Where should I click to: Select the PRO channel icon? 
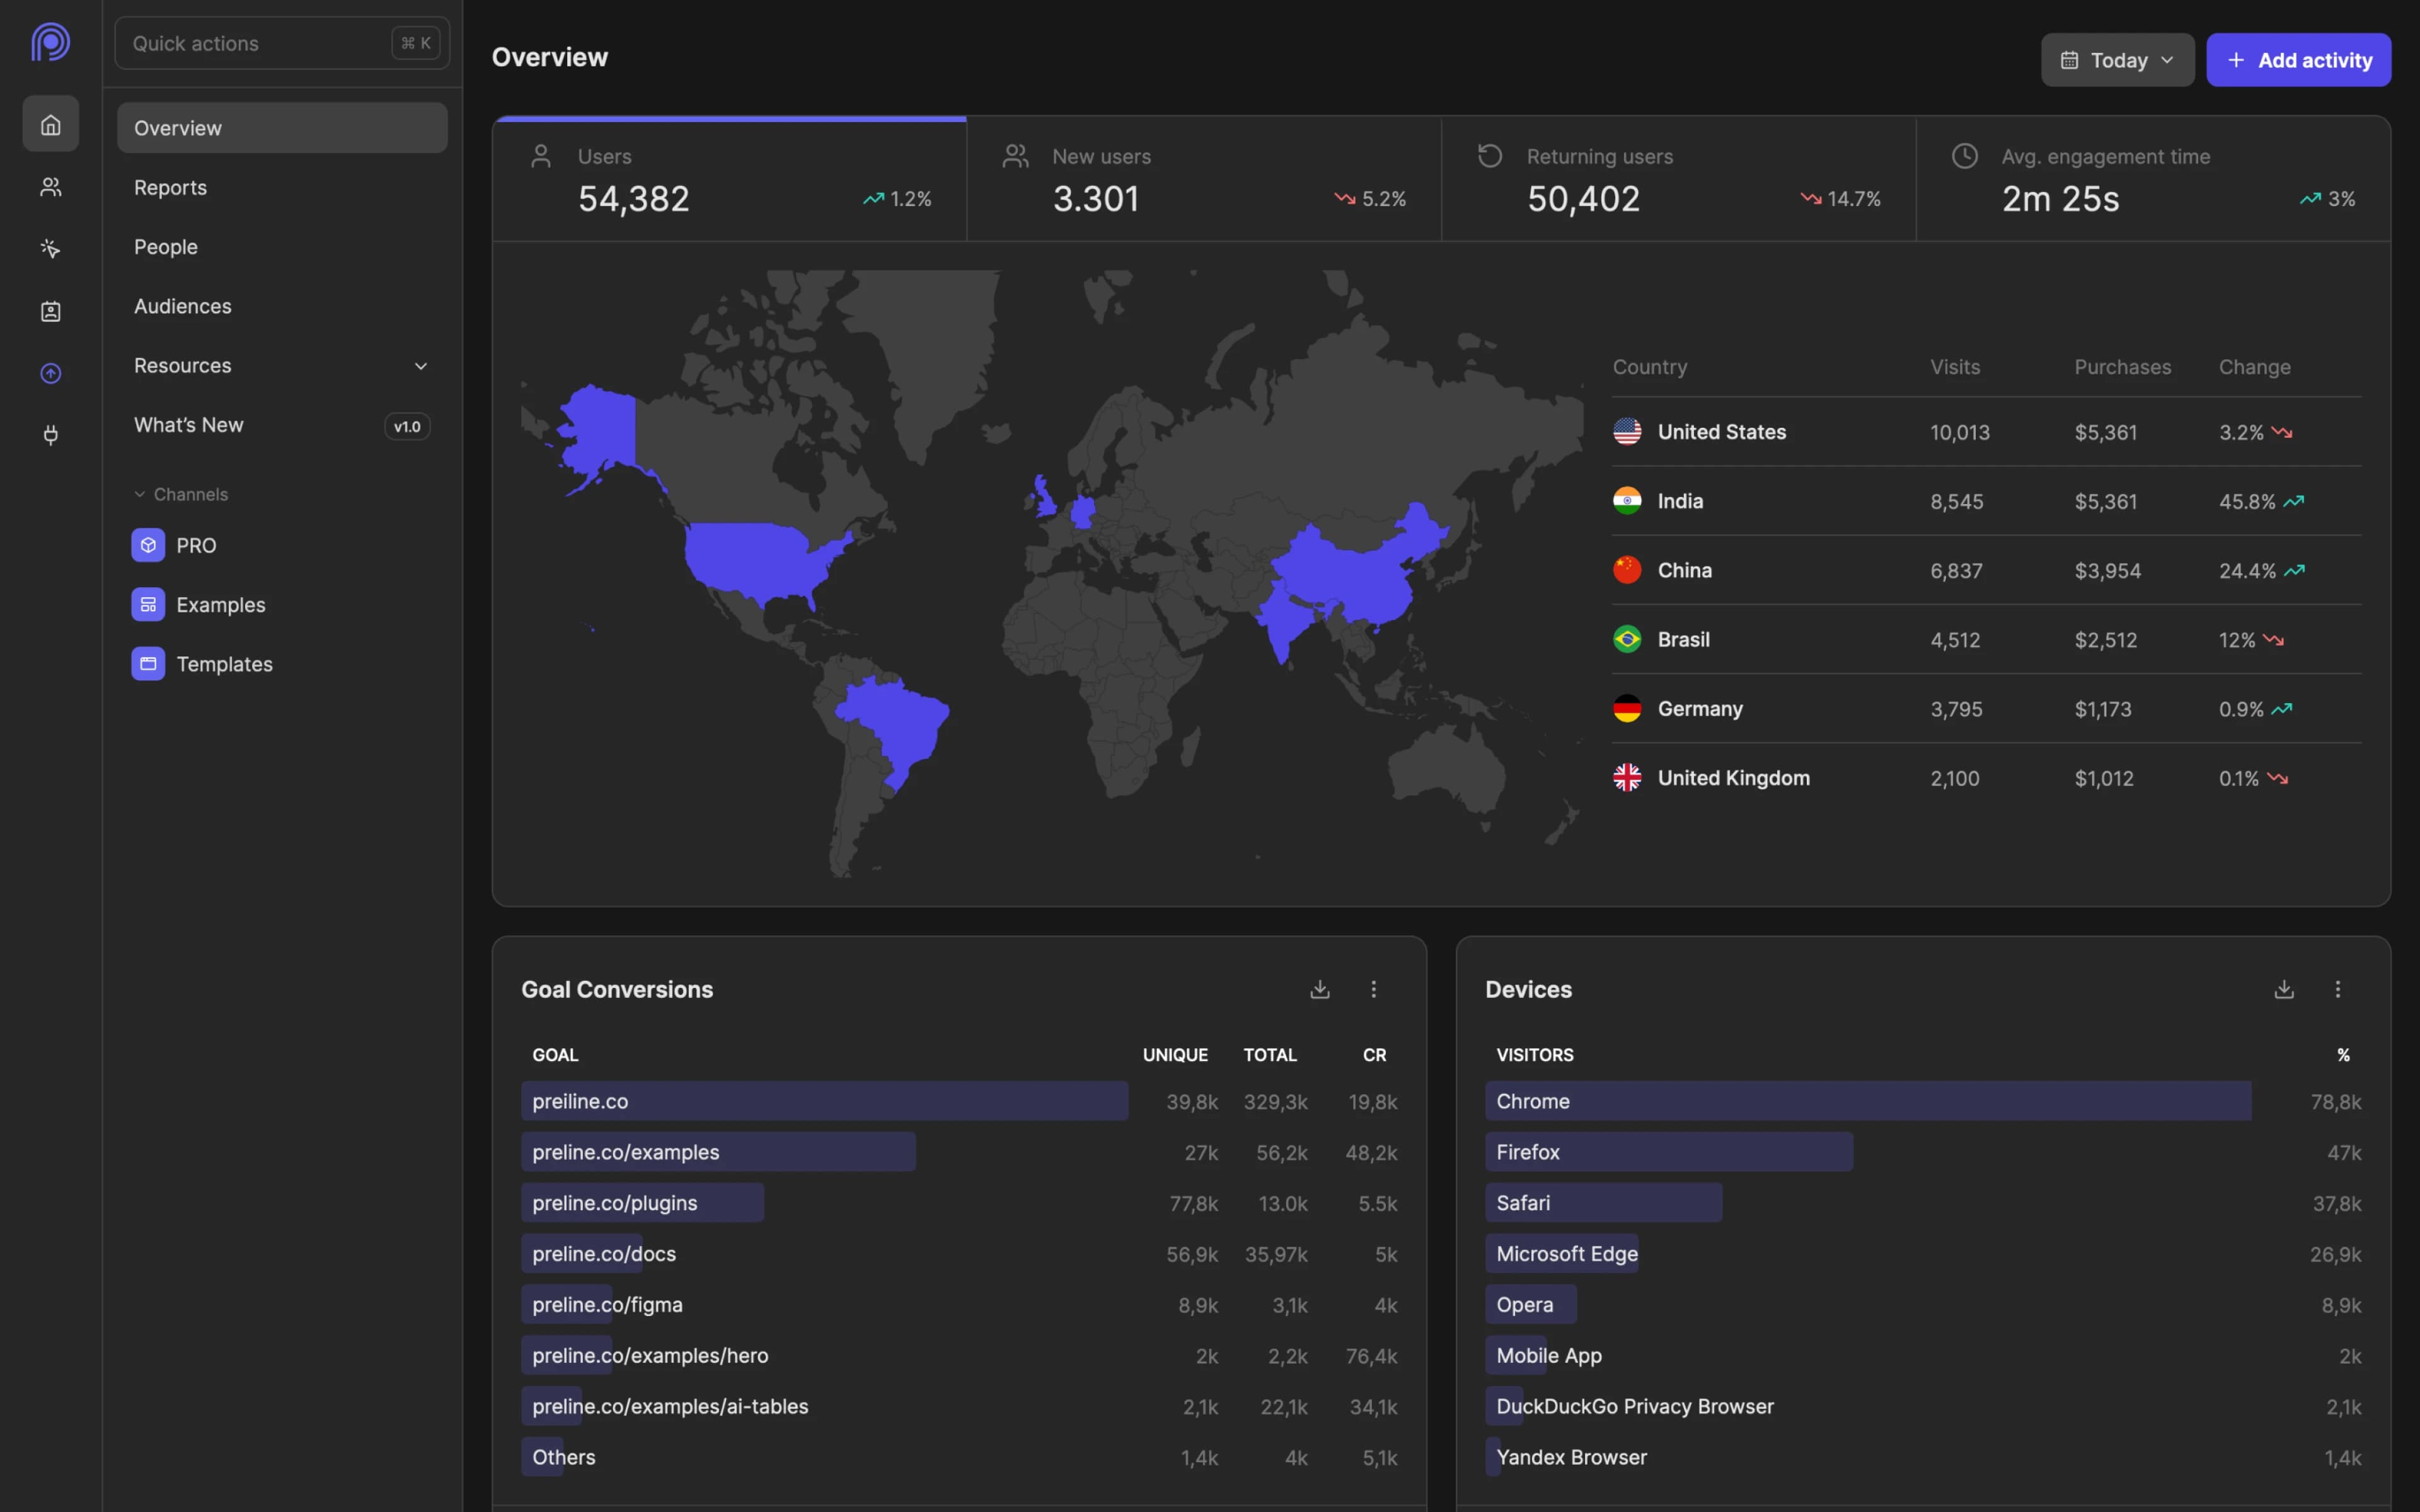(148, 545)
